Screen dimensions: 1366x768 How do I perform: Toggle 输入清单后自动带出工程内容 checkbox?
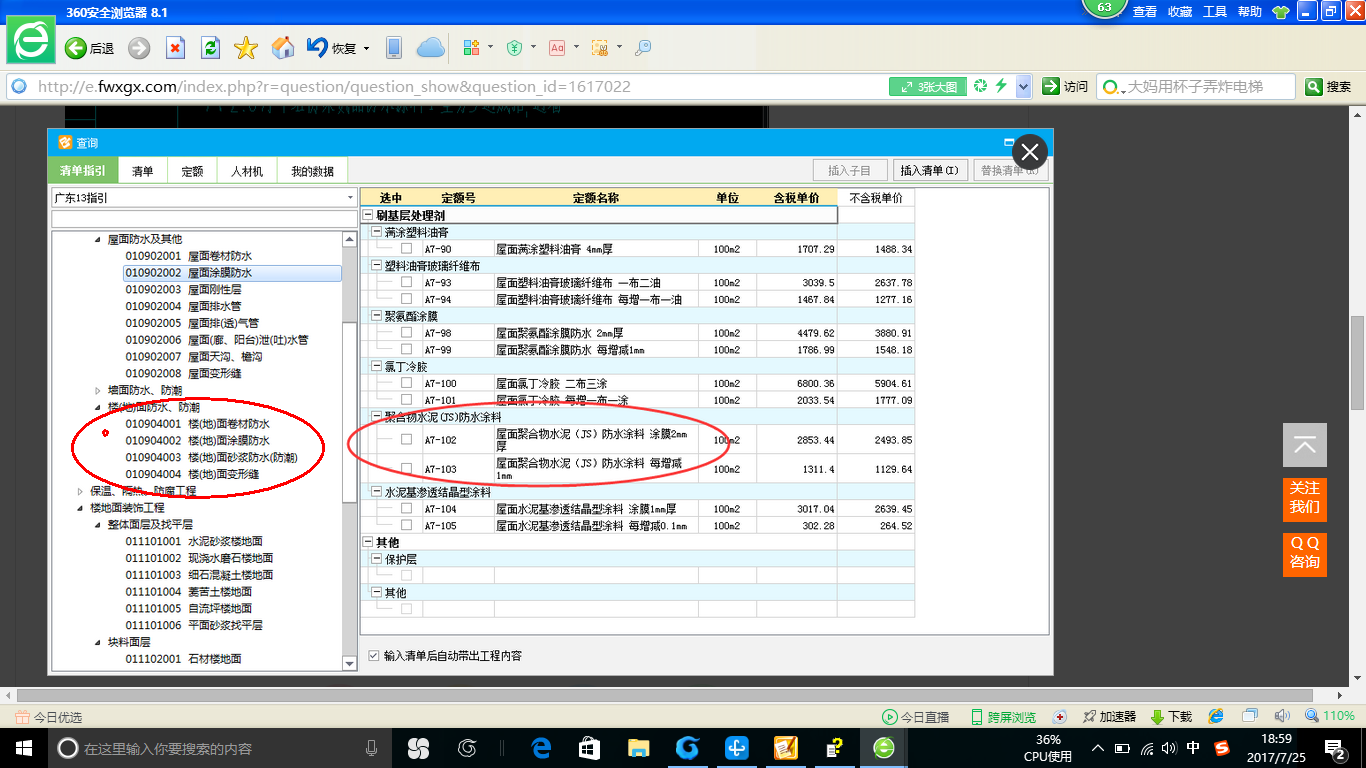pyautogui.click(x=374, y=656)
